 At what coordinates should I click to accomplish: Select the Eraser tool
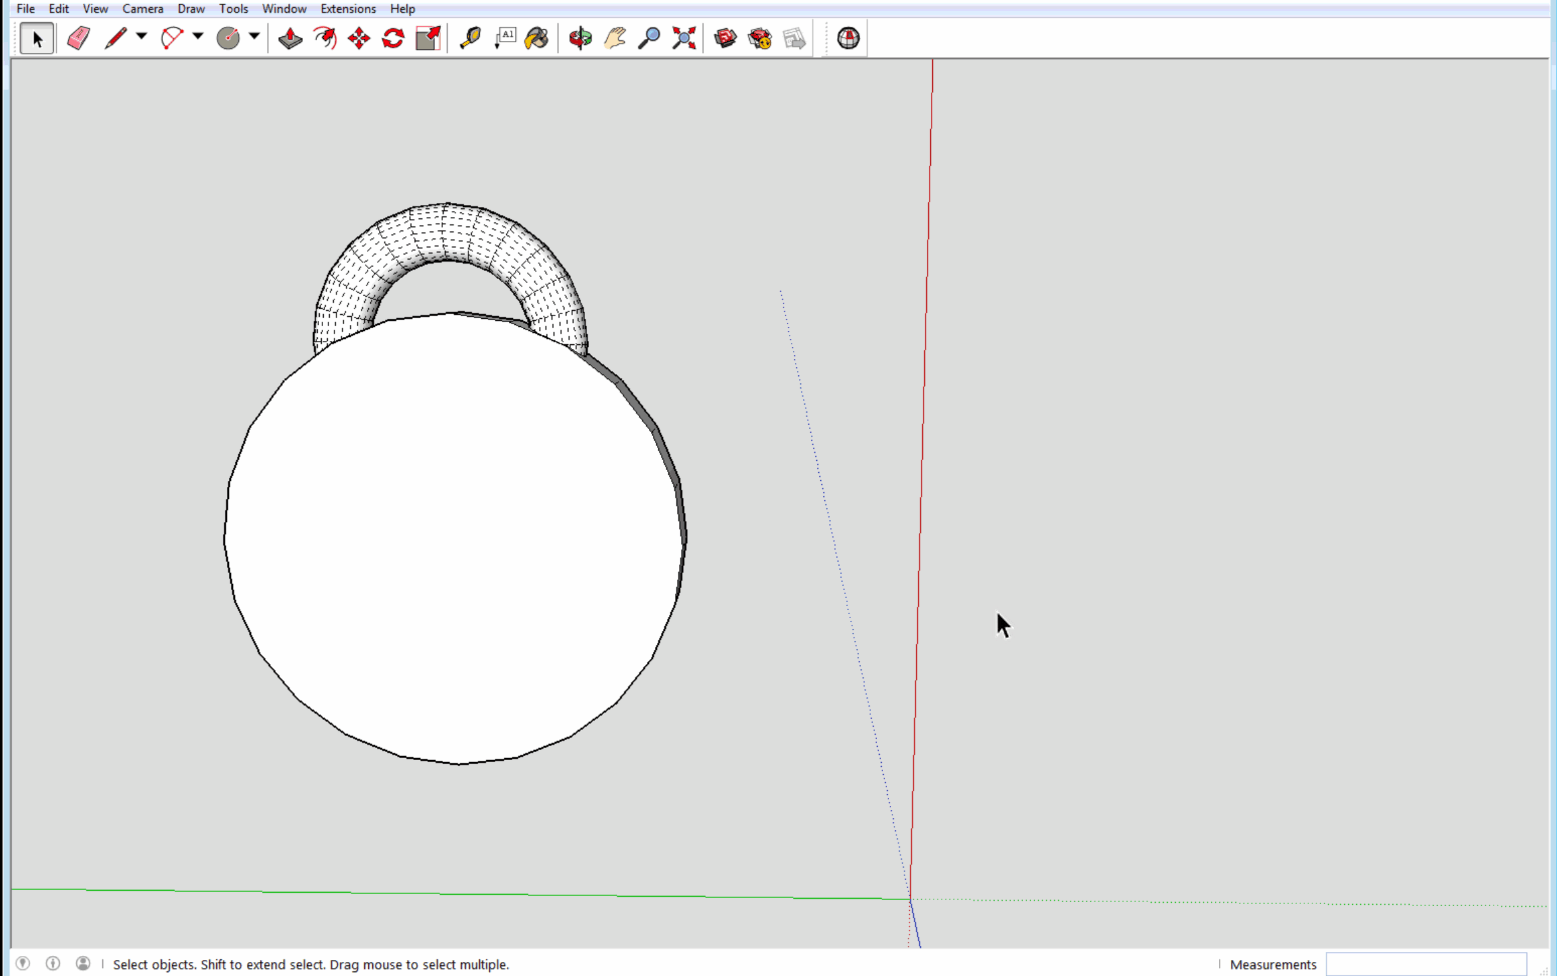(x=78, y=38)
